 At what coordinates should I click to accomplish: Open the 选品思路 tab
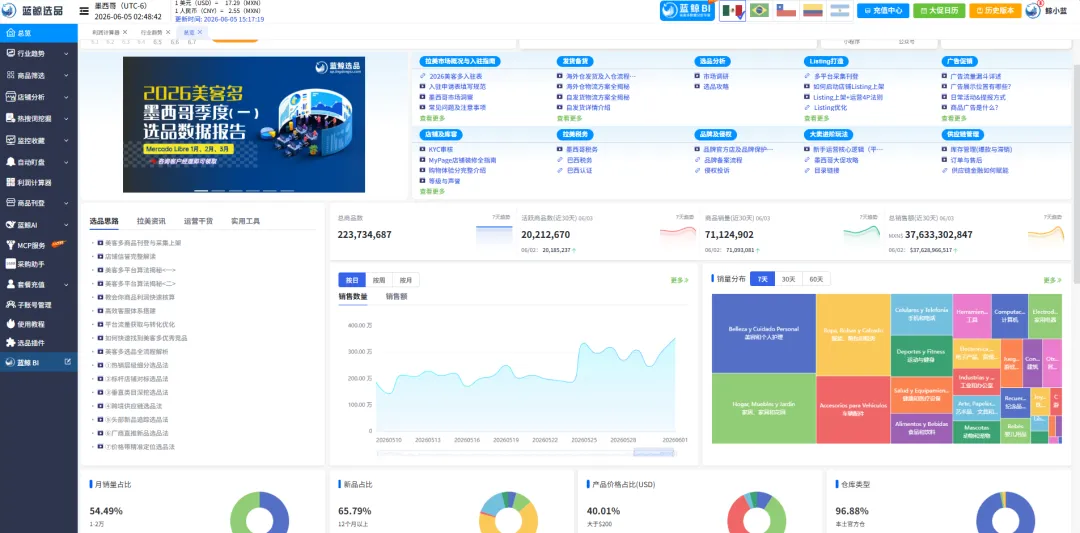[104, 221]
